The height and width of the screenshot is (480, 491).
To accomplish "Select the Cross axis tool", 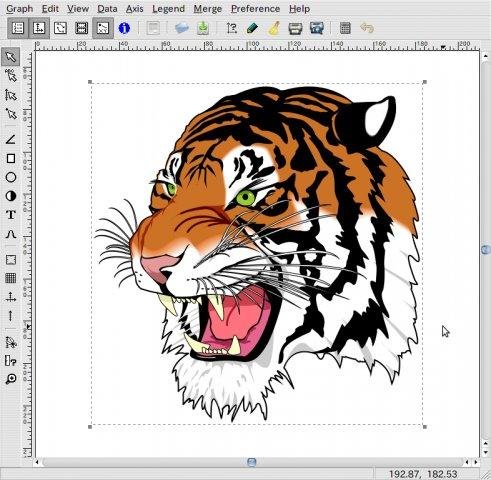I will pyautogui.click(x=11, y=297).
